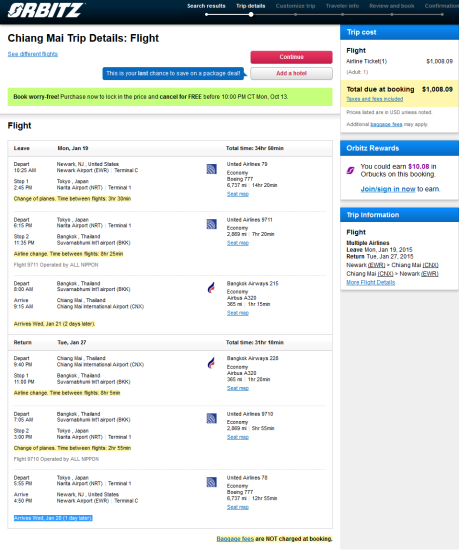Click Taxes and fees included link
Viewport: 459px width, 550px height.
tap(374, 99)
